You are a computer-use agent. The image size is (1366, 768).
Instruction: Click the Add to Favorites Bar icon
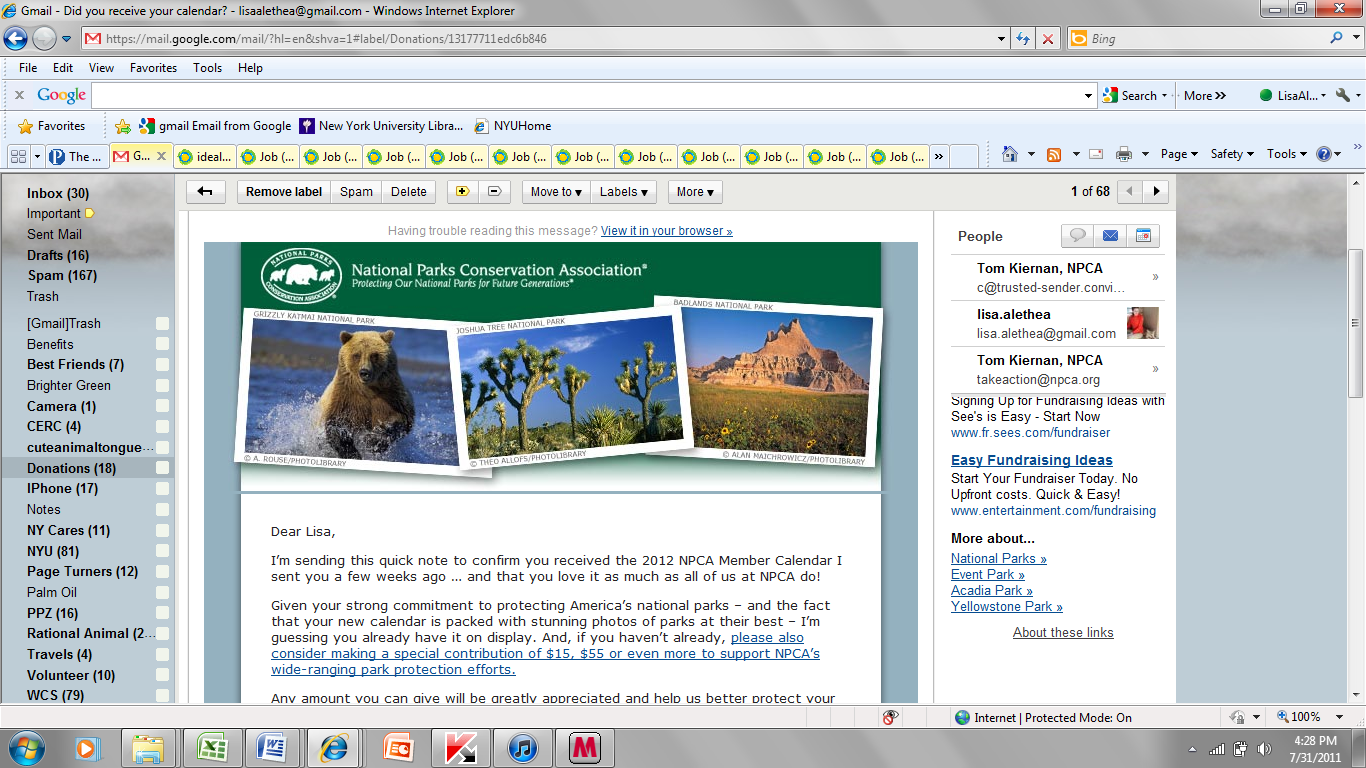tap(123, 126)
